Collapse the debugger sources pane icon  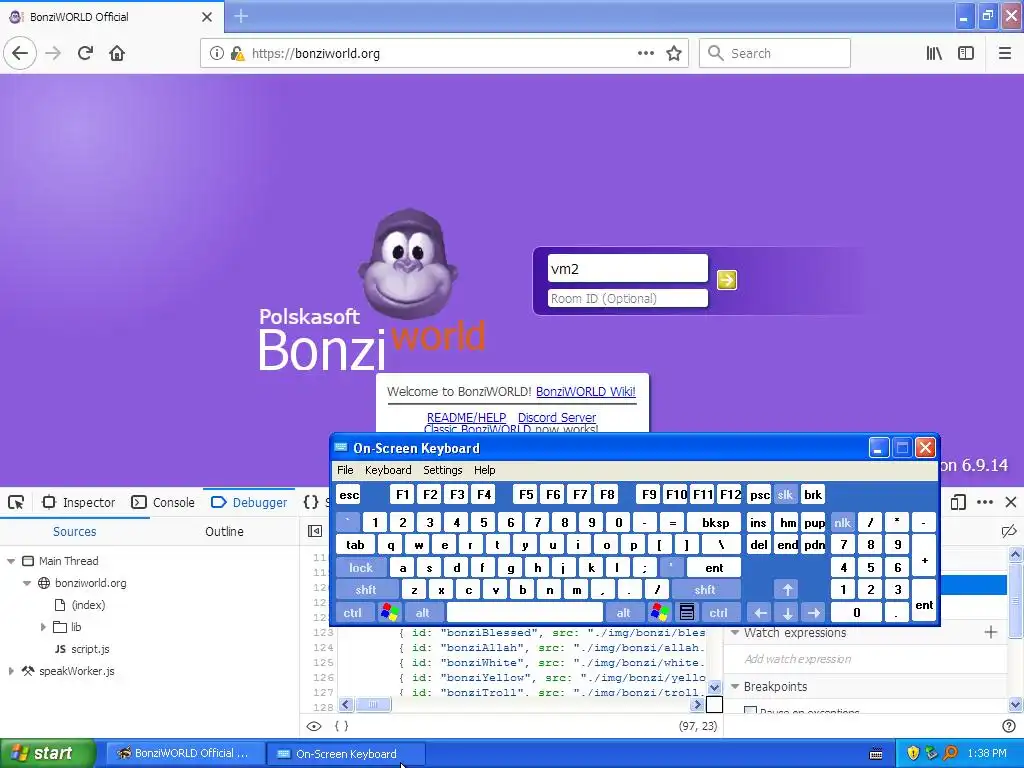click(x=315, y=531)
